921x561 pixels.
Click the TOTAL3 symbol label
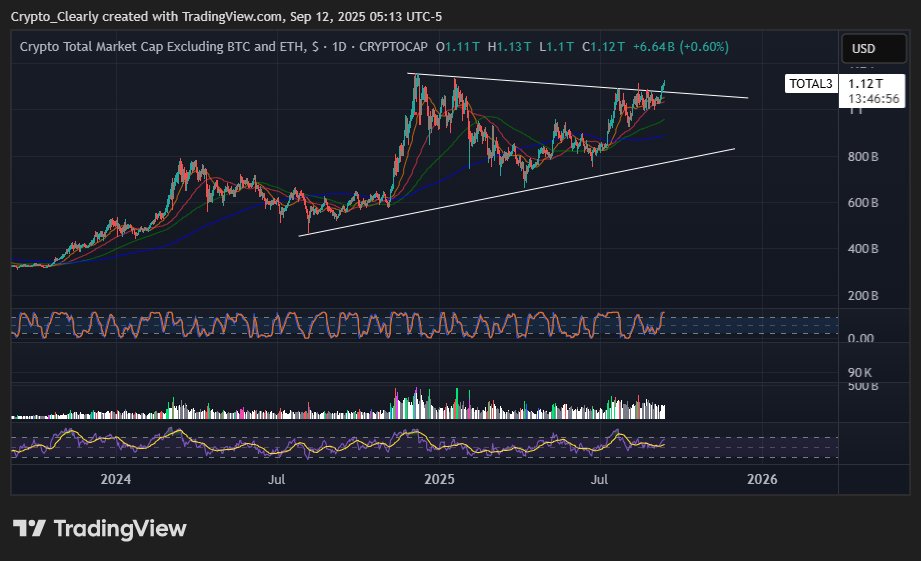click(x=811, y=83)
